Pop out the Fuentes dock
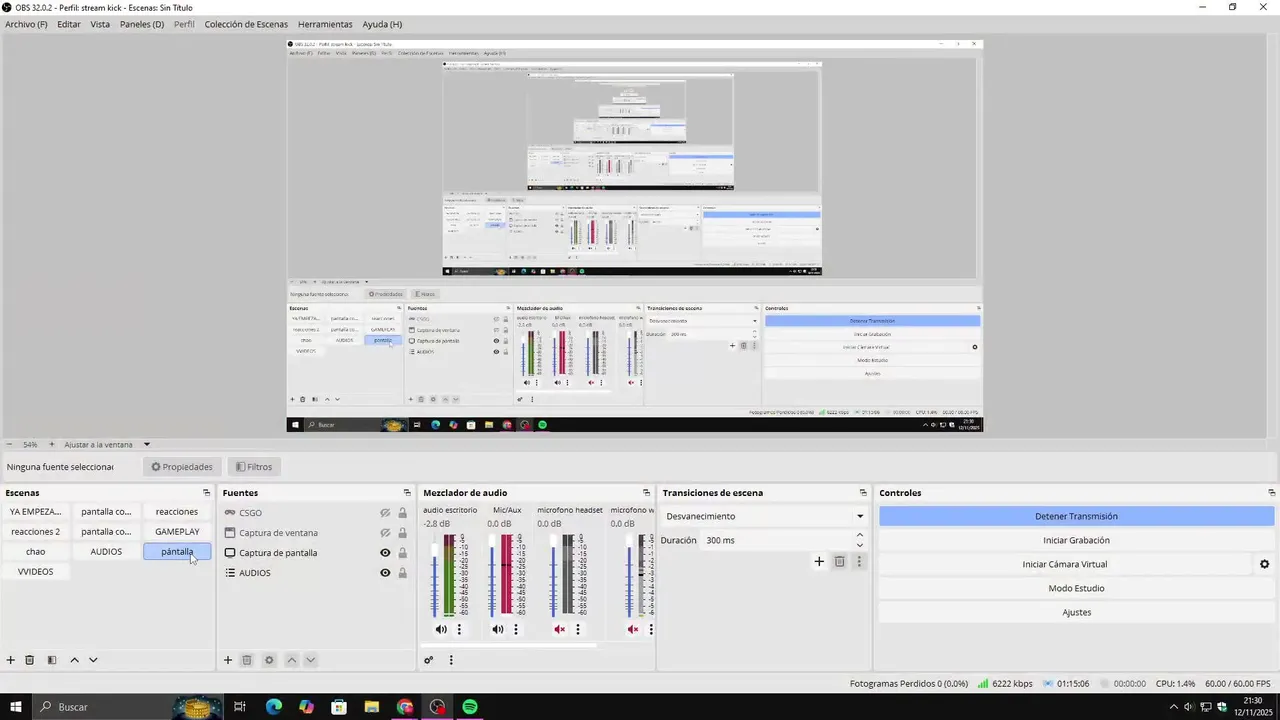Image resolution: width=1280 pixels, height=720 pixels. [407, 493]
